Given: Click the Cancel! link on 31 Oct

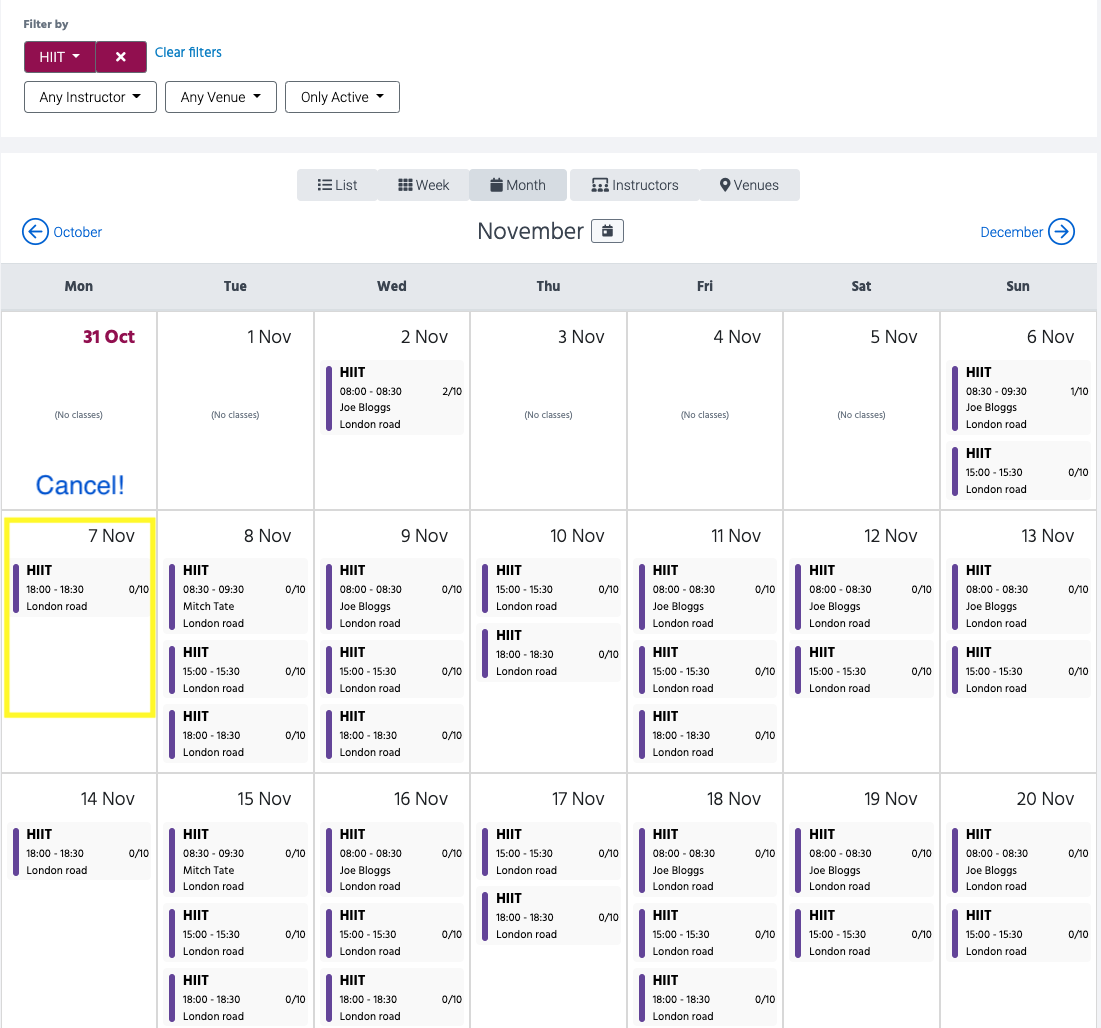Looking at the screenshot, I should pos(80,485).
